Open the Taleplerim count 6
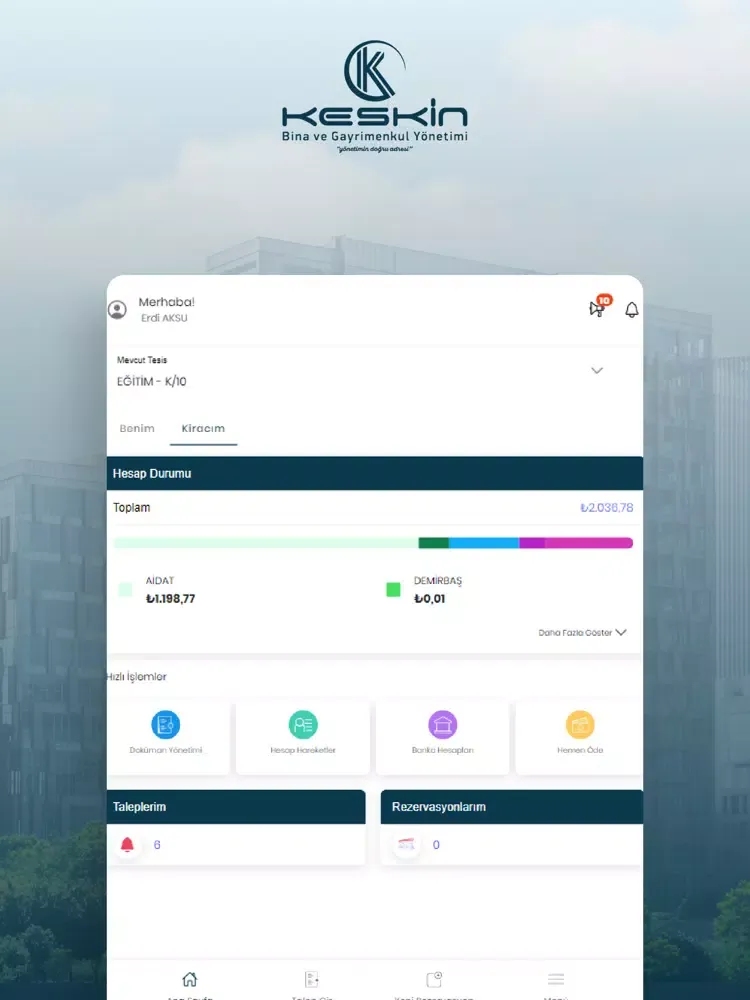The height and width of the screenshot is (1000, 750). [x=157, y=845]
